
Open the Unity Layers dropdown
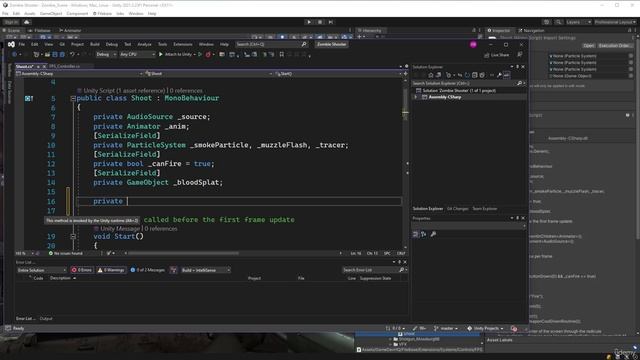pos(579,22)
